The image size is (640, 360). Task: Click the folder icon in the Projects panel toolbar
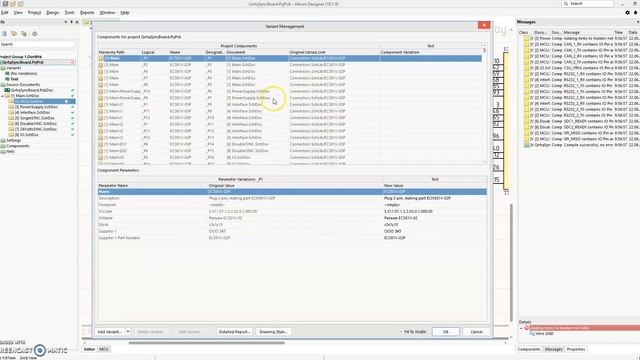tap(14, 34)
